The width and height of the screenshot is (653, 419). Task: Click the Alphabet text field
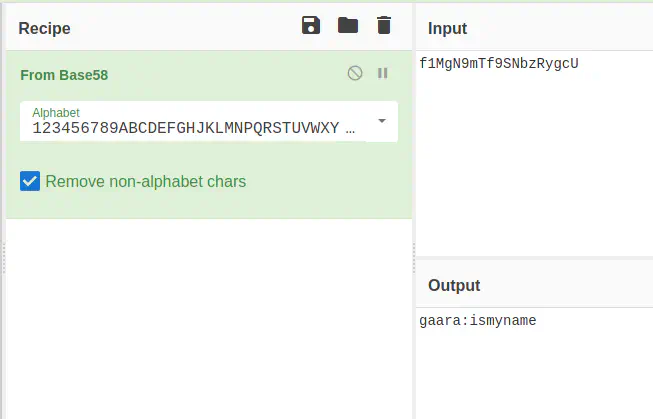tap(190, 128)
